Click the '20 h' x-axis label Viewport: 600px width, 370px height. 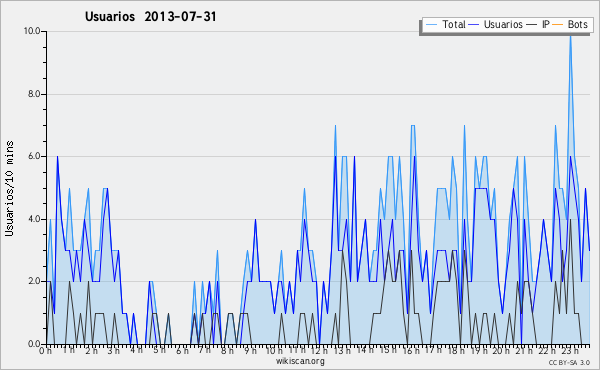[x=501, y=351]
